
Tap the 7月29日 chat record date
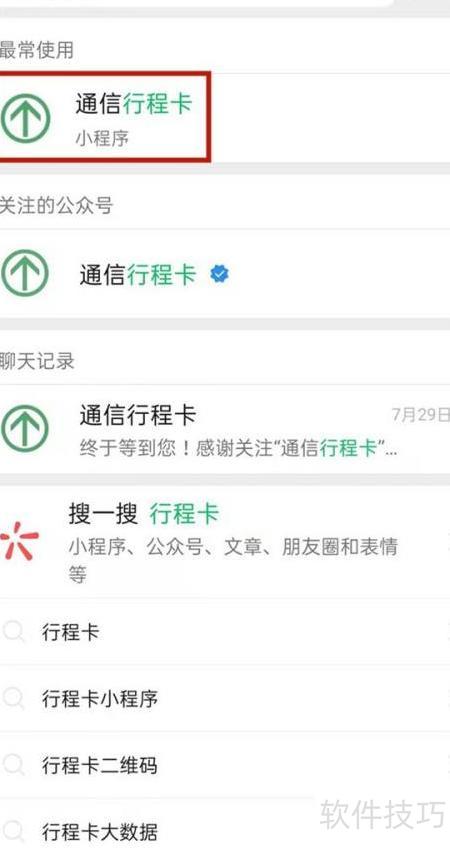pyautogui.click(x=421, y=415)
